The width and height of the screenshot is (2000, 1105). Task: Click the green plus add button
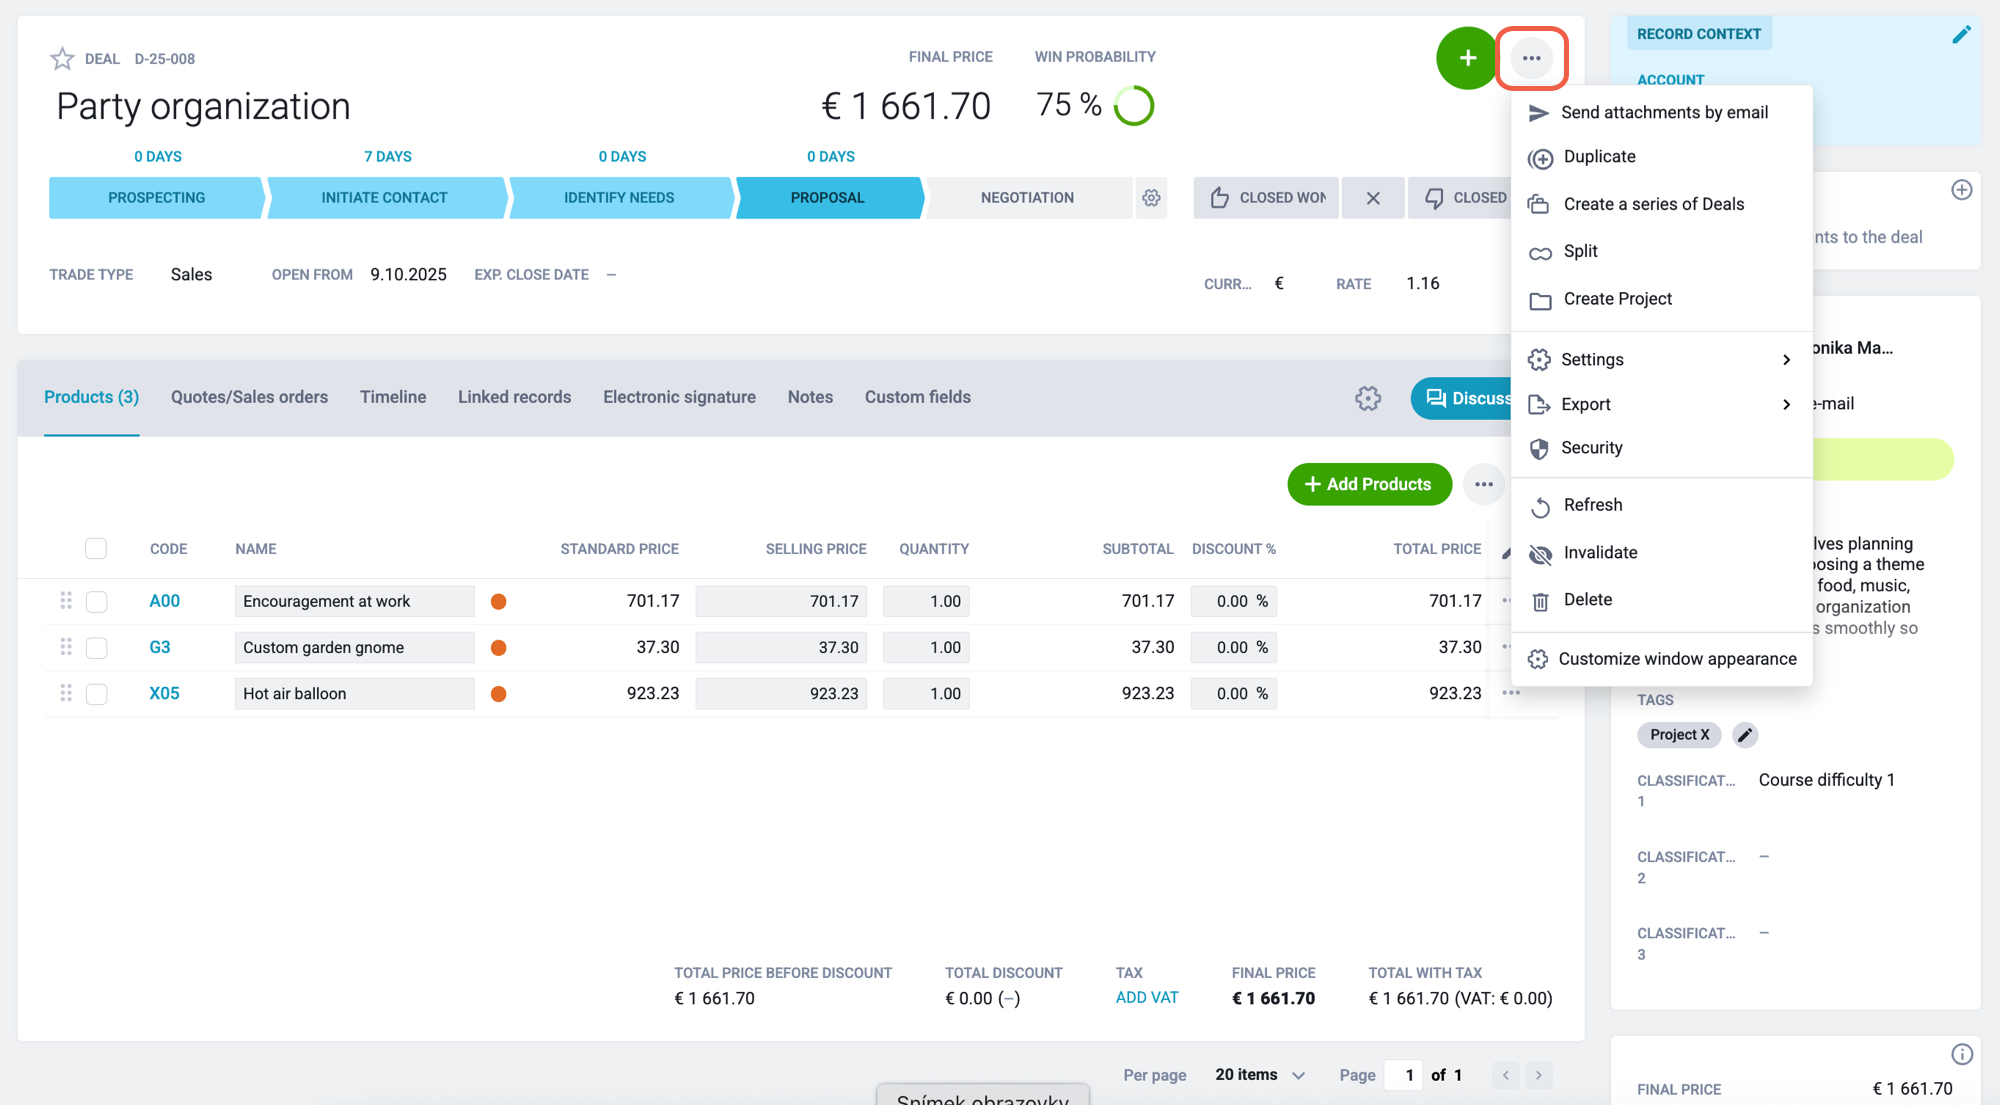(1466, 58)
